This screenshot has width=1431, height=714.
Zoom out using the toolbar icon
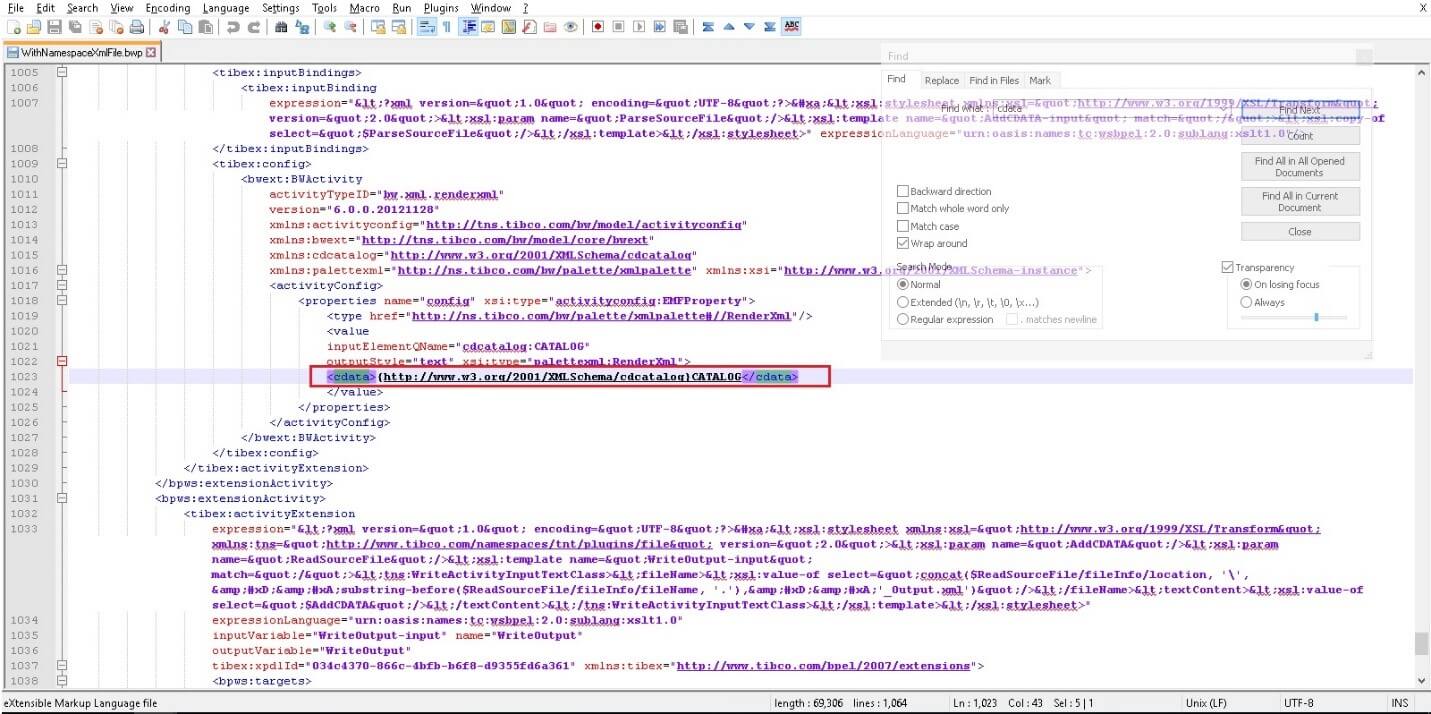pos(350,26)
